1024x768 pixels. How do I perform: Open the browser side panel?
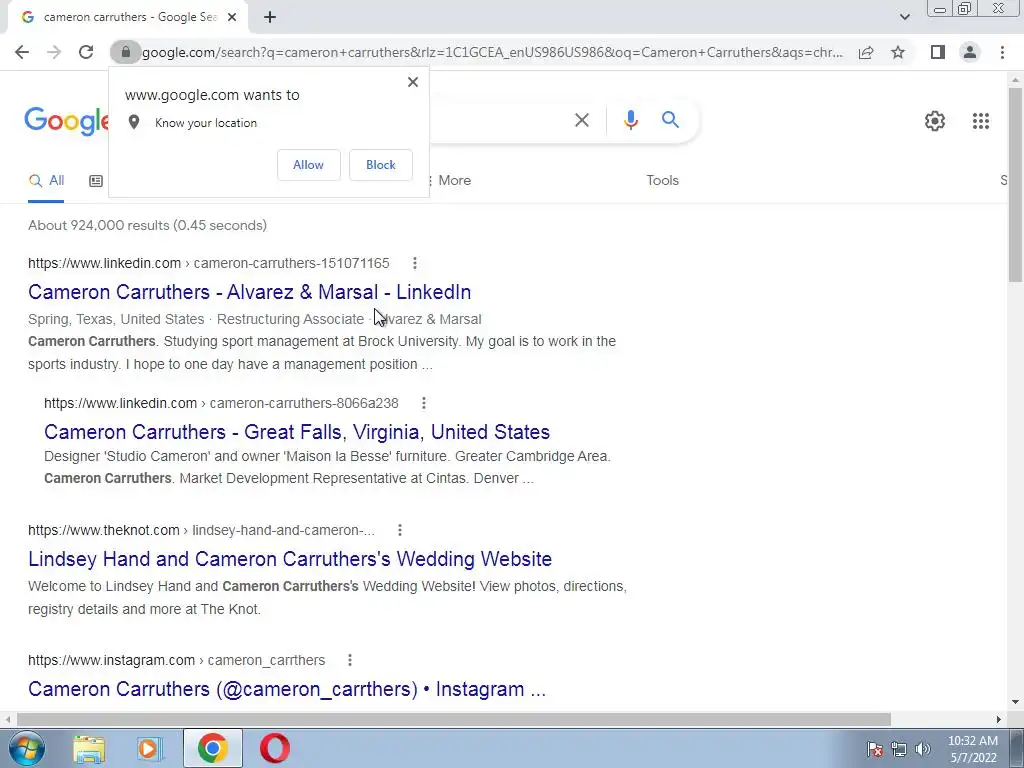938,52
